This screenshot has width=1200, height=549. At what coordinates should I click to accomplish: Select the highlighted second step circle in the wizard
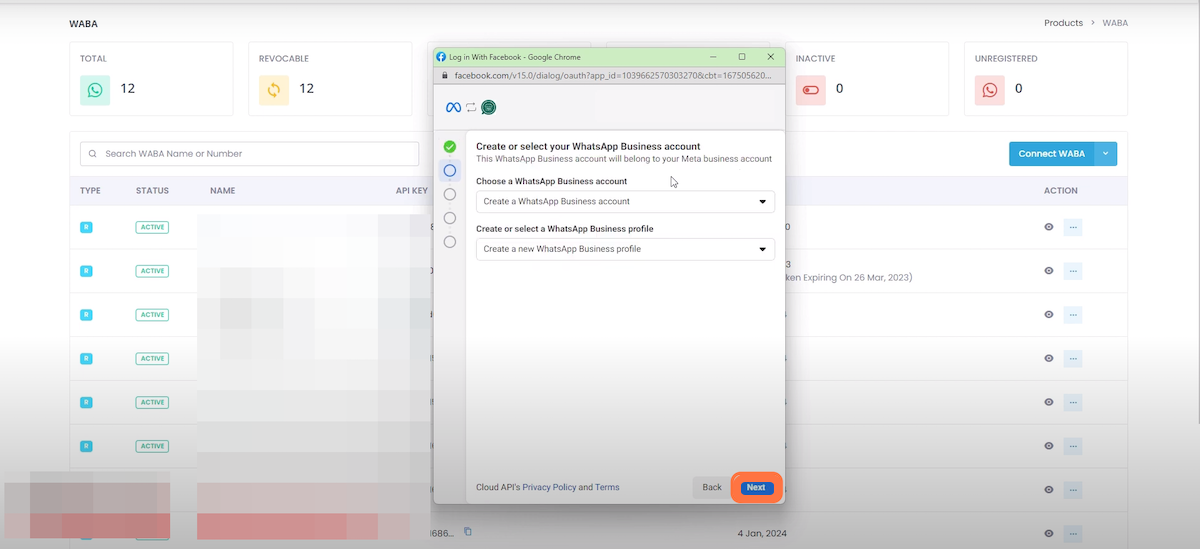[x=450, y=170]
